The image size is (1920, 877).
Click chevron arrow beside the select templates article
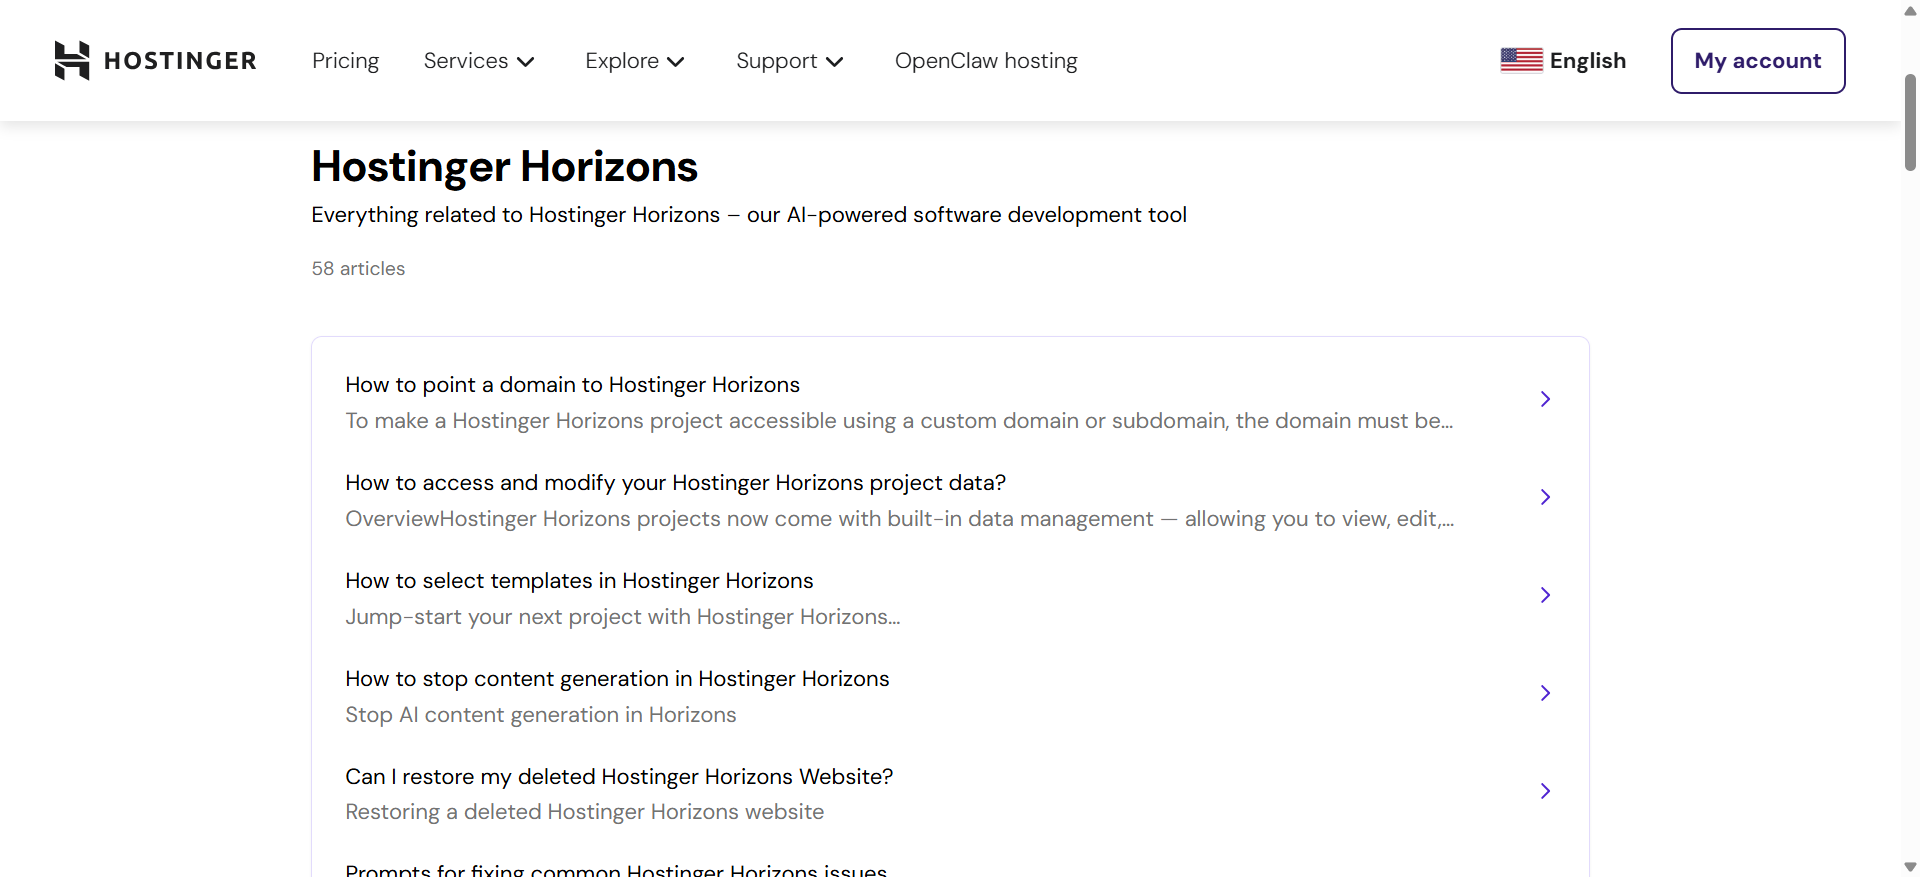(x=1545, y=595)
